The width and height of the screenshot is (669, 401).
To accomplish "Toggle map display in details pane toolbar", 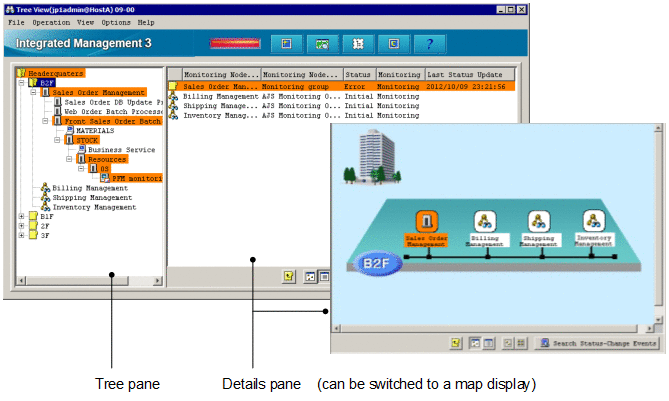I will (x=310, y=277).
